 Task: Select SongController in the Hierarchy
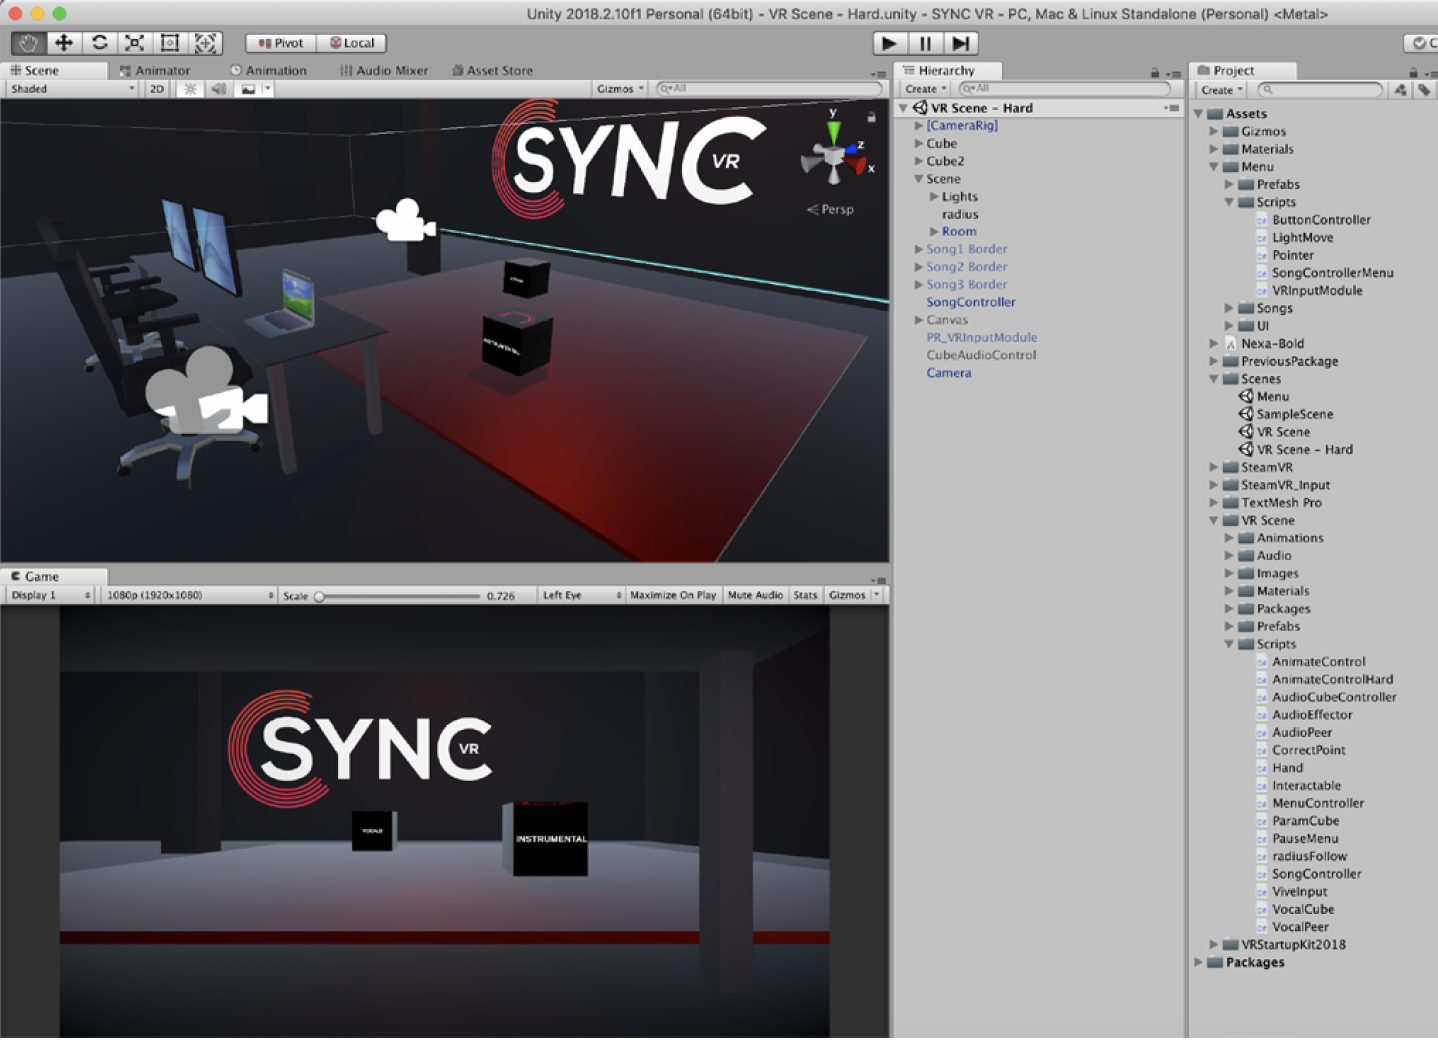pos(970,302)
